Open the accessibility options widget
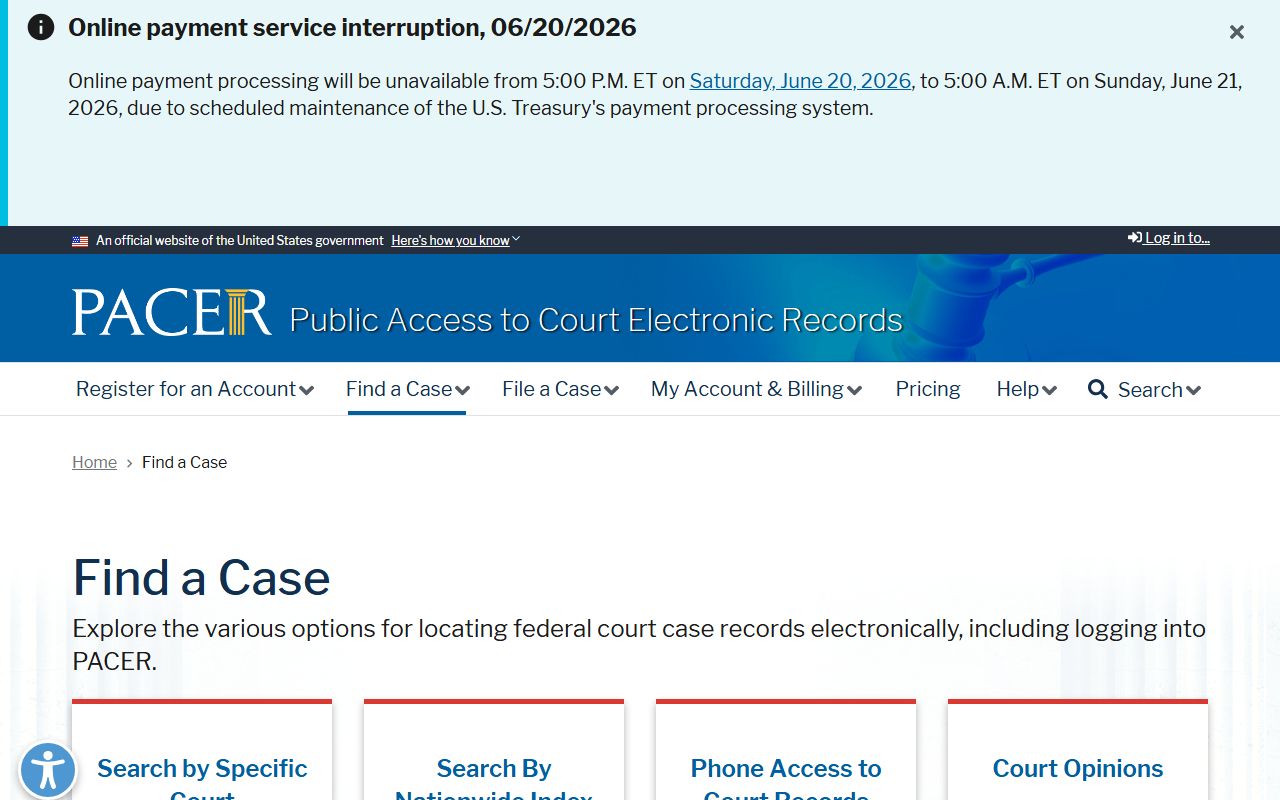Screen dimensions: 1280x800 [x=48, y=771]
